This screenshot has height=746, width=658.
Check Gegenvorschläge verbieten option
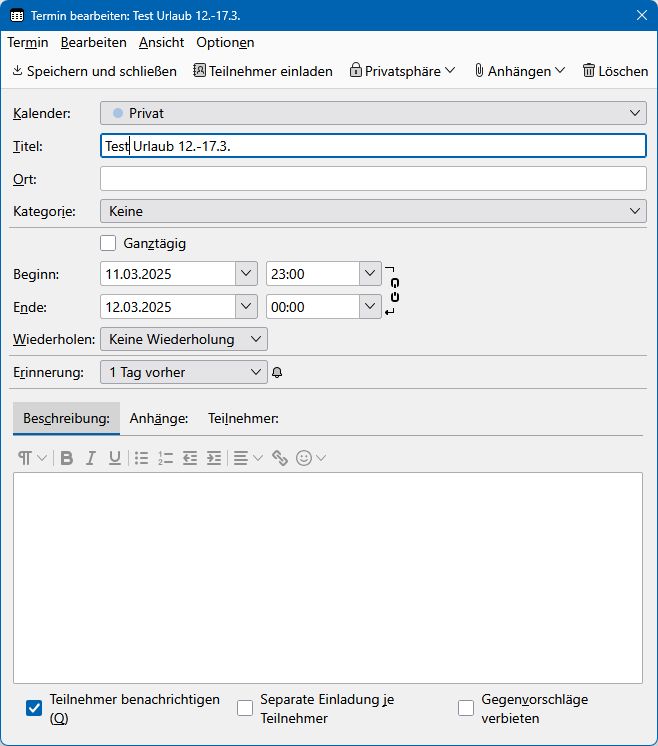[466, 708]
